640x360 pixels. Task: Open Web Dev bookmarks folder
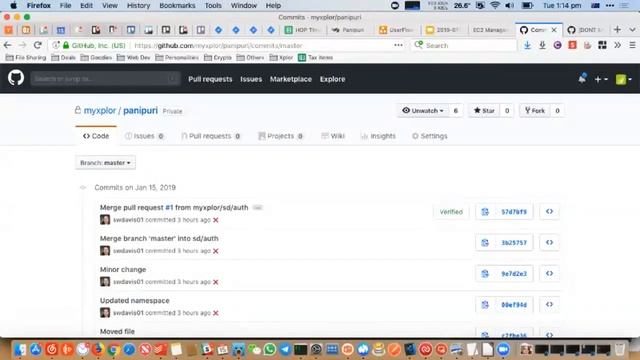[x=133, y=58]
